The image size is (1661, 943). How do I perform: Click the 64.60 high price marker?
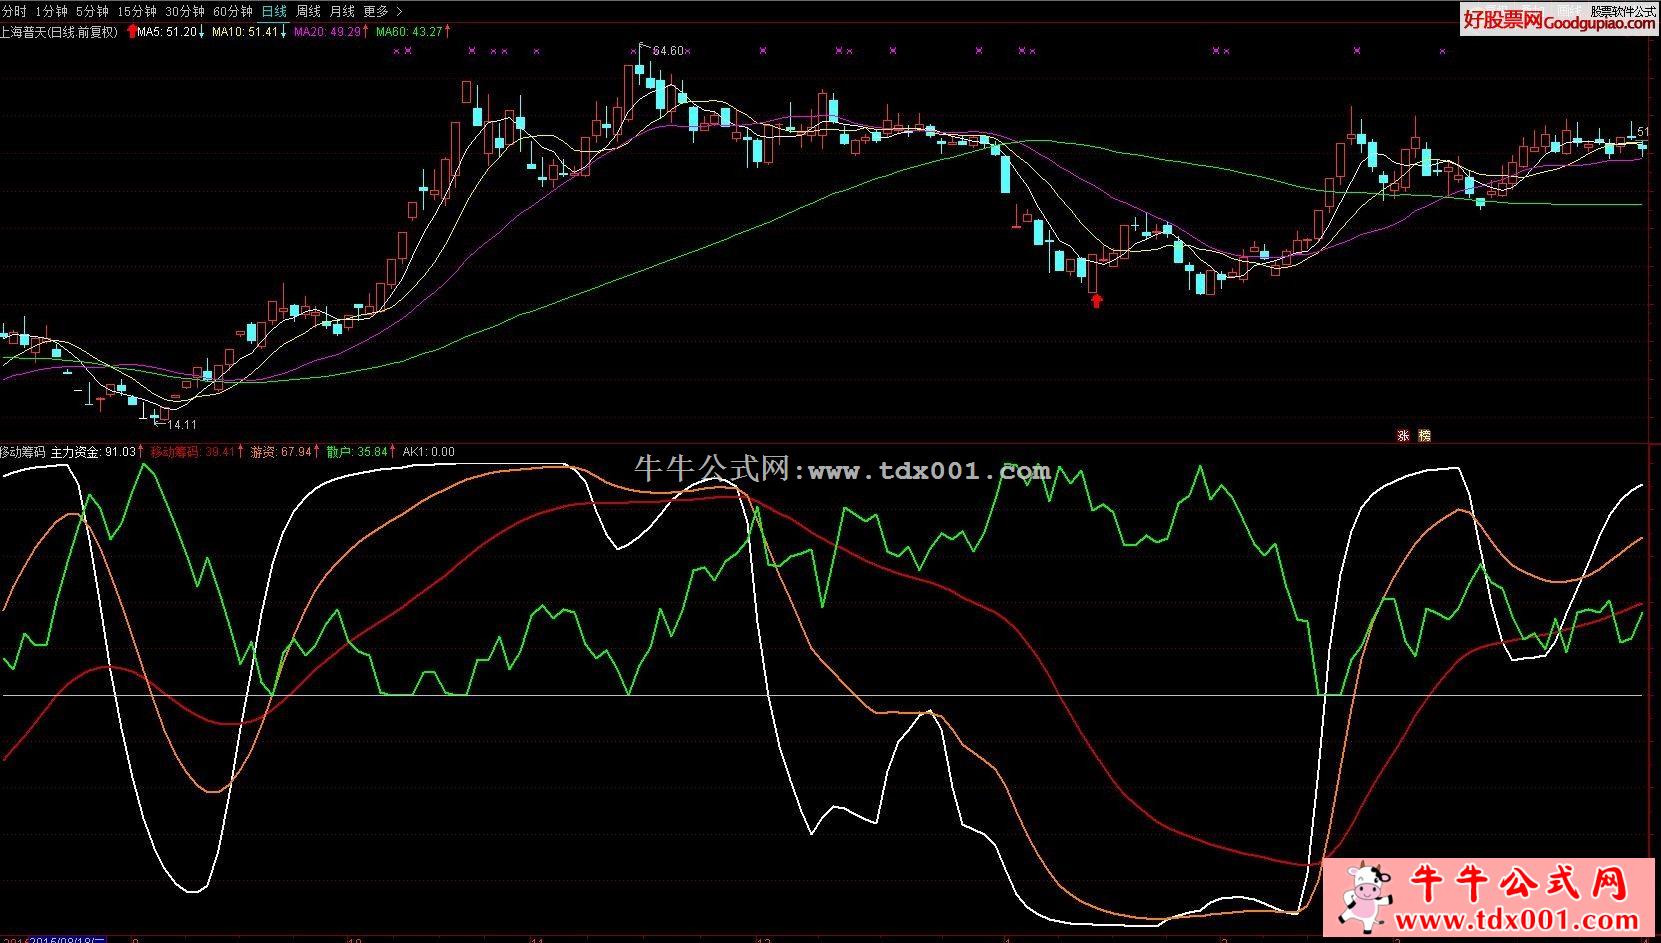coord(669,50)
